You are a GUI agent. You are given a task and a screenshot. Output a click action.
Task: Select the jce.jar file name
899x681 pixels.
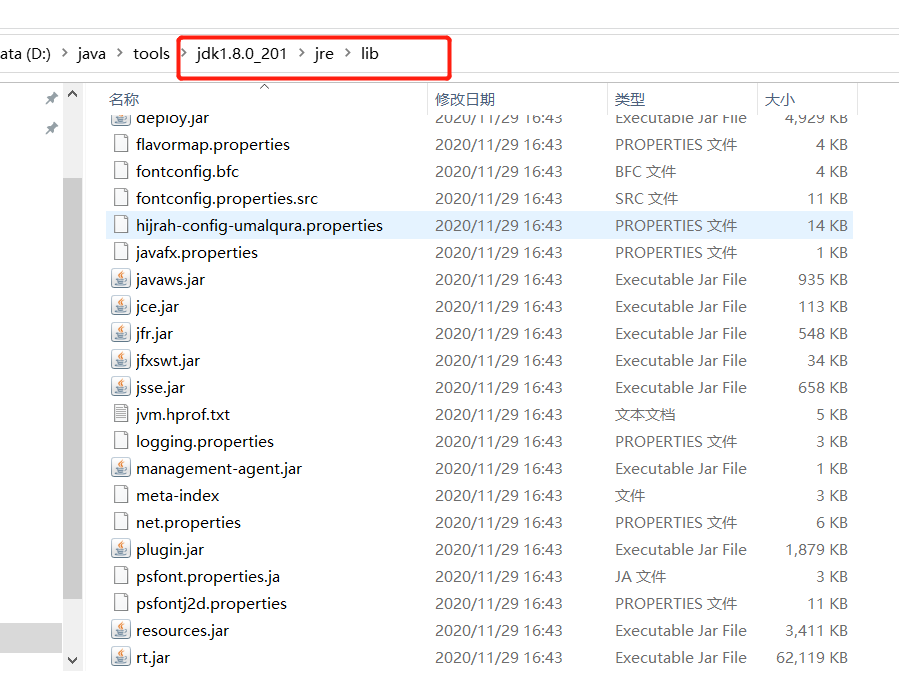[157, 307]
